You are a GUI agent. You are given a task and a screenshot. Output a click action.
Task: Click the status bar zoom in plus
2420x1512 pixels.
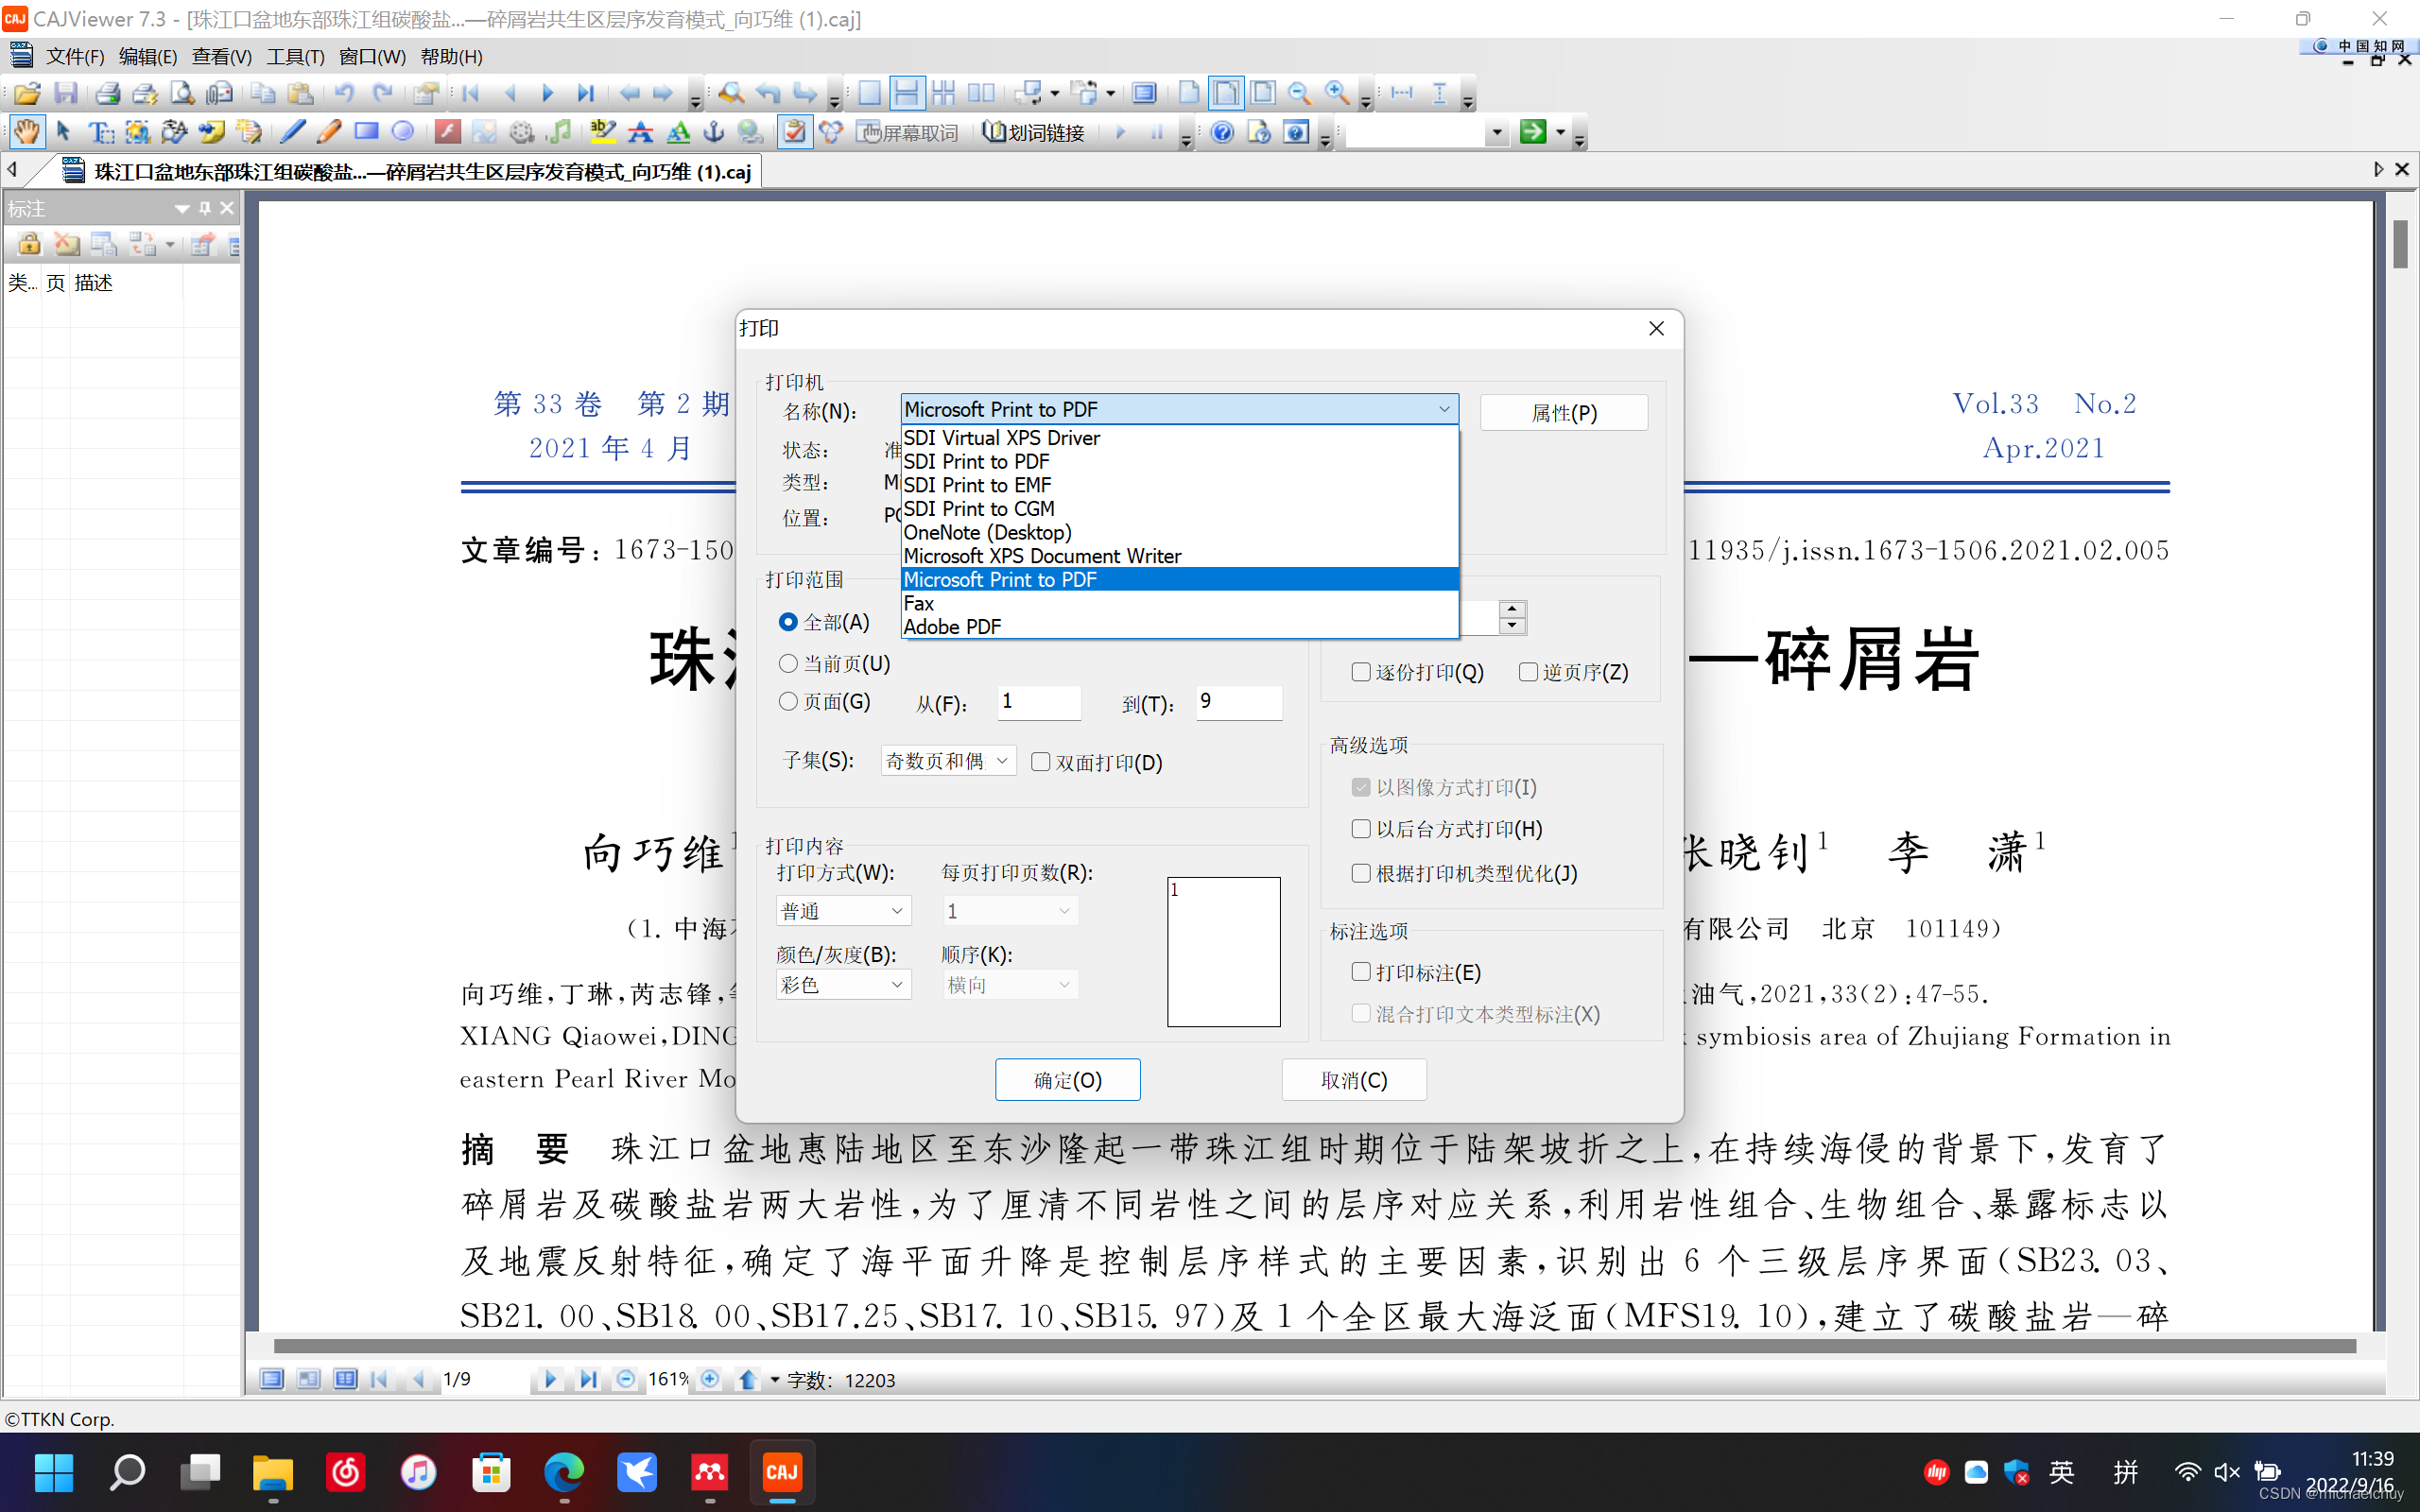(x=710, y=1379)
